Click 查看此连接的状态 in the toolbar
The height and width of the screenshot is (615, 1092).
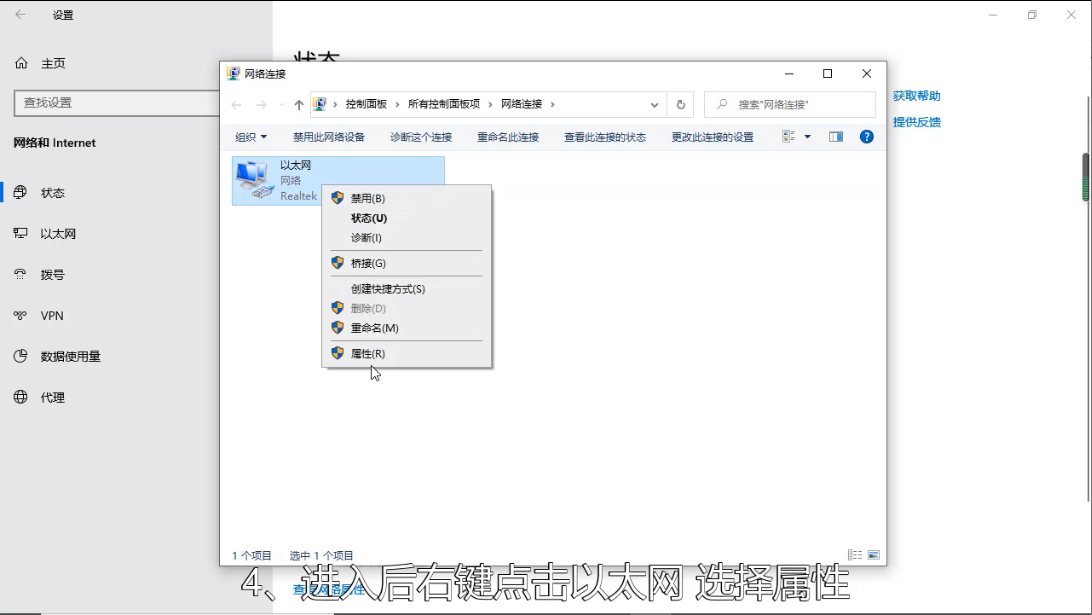click(x=605, y=137)
